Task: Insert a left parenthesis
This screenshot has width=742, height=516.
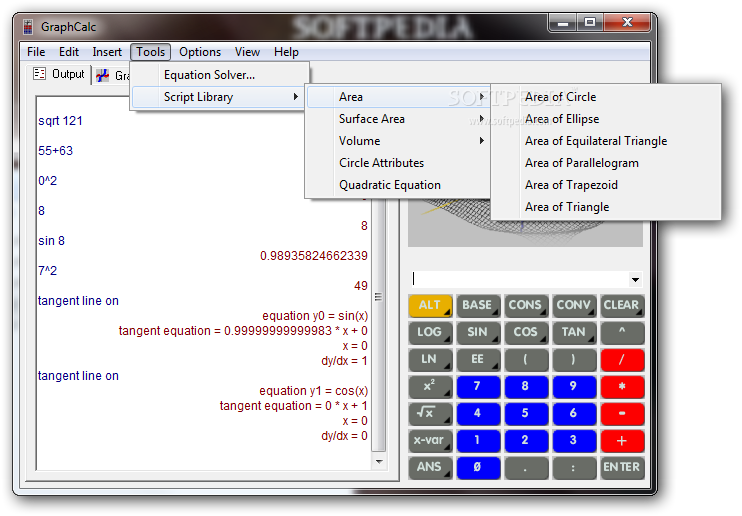Action: pos(526,359)
